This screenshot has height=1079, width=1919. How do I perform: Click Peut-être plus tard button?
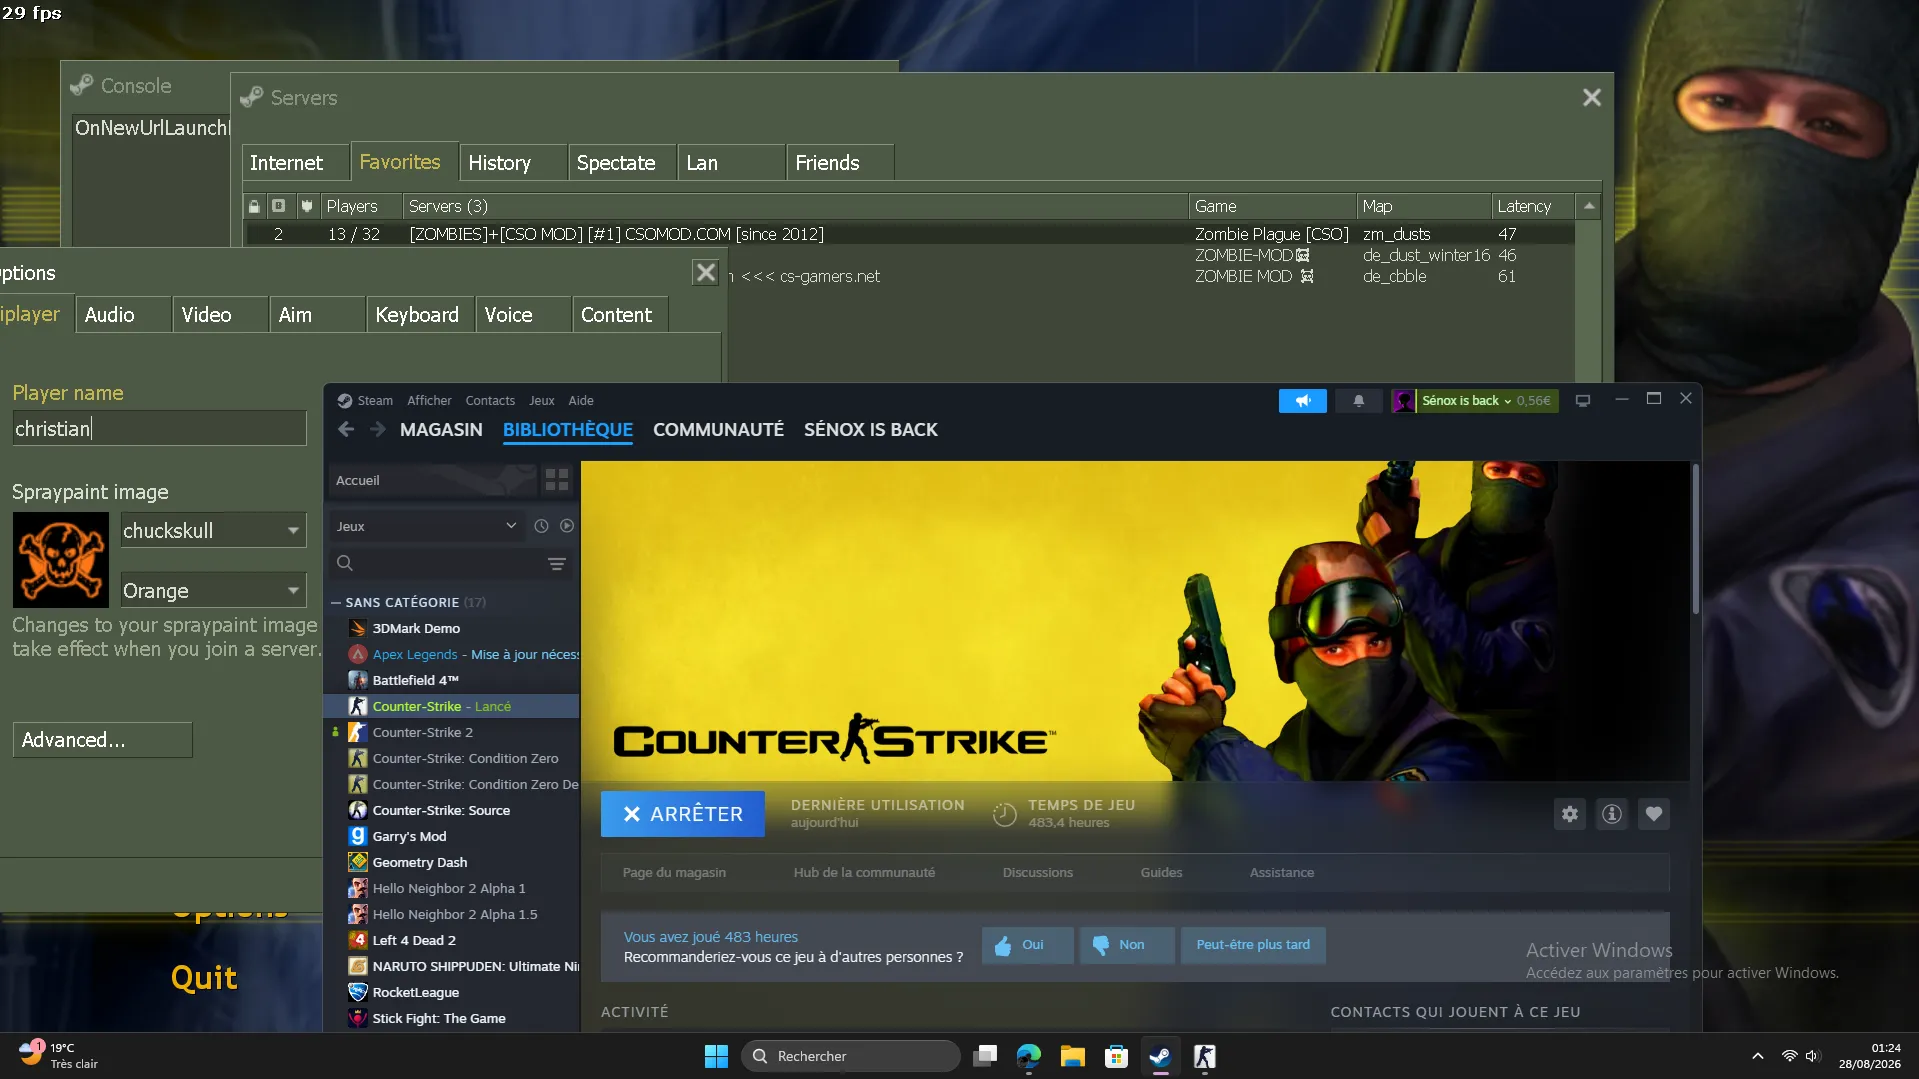1253,945
